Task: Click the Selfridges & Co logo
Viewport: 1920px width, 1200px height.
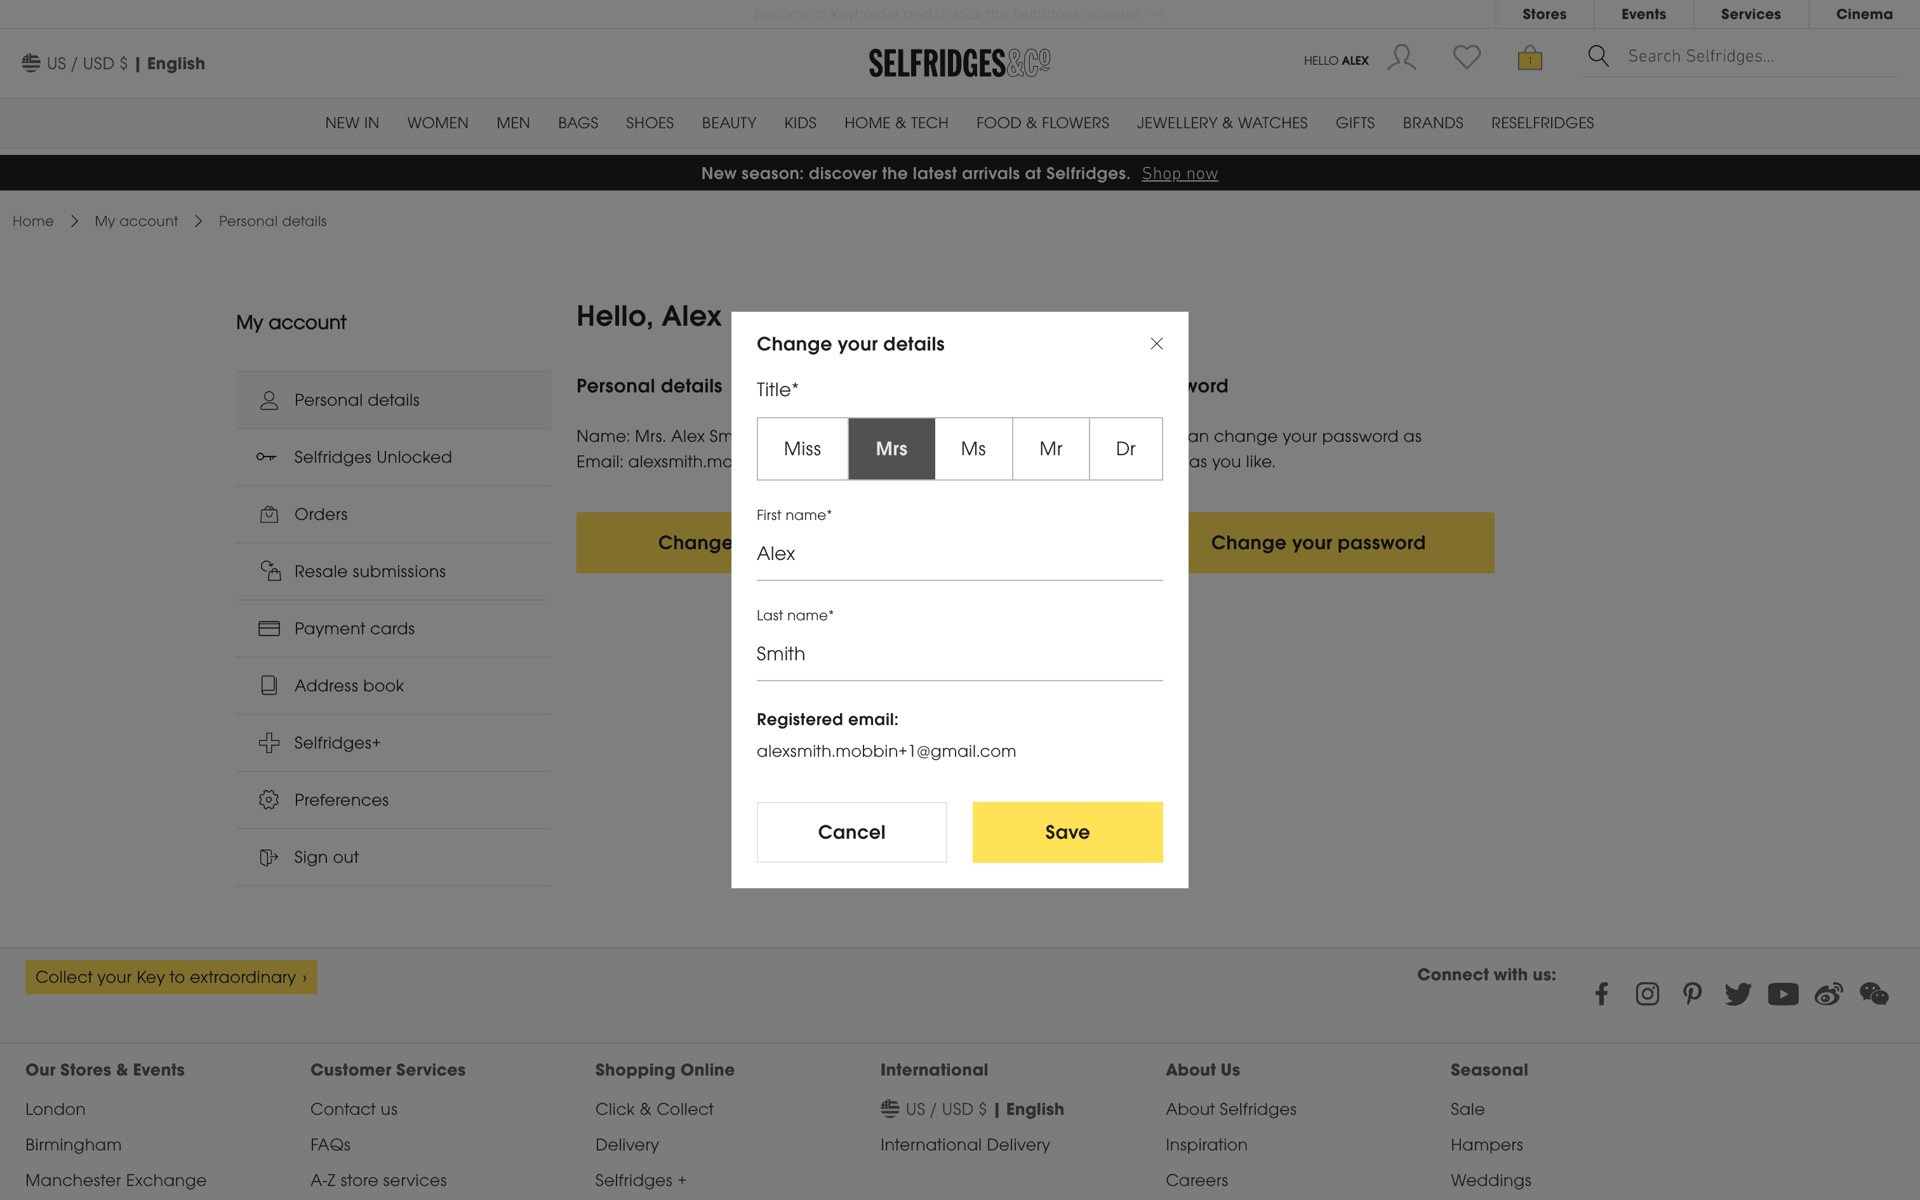Action: [959, 63]
